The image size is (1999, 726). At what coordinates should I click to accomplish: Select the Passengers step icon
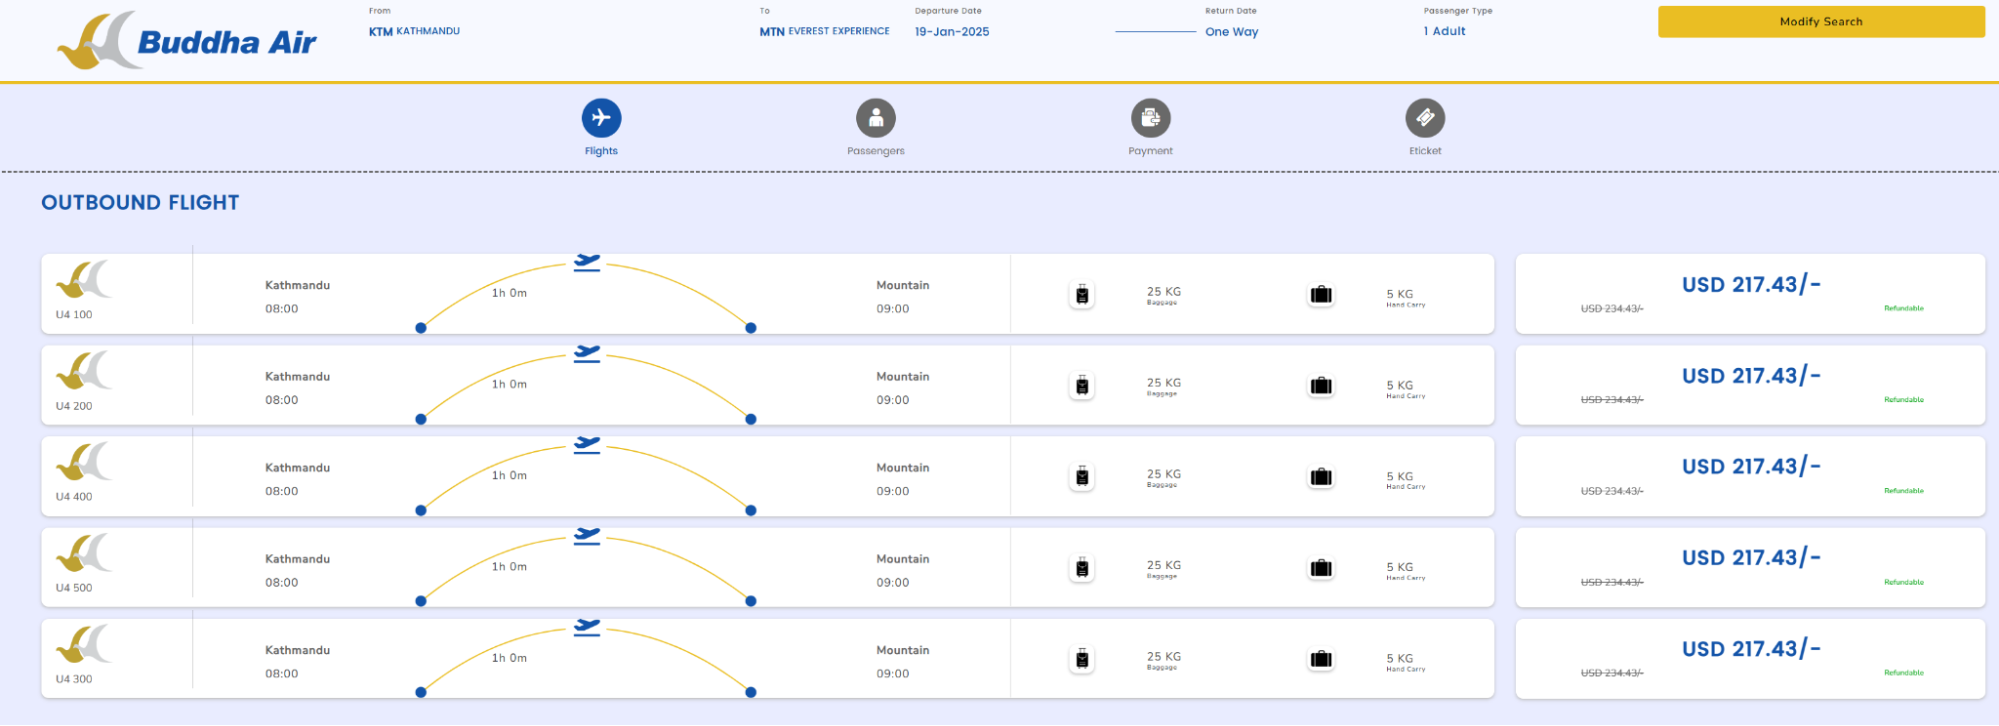pos(876,118)
